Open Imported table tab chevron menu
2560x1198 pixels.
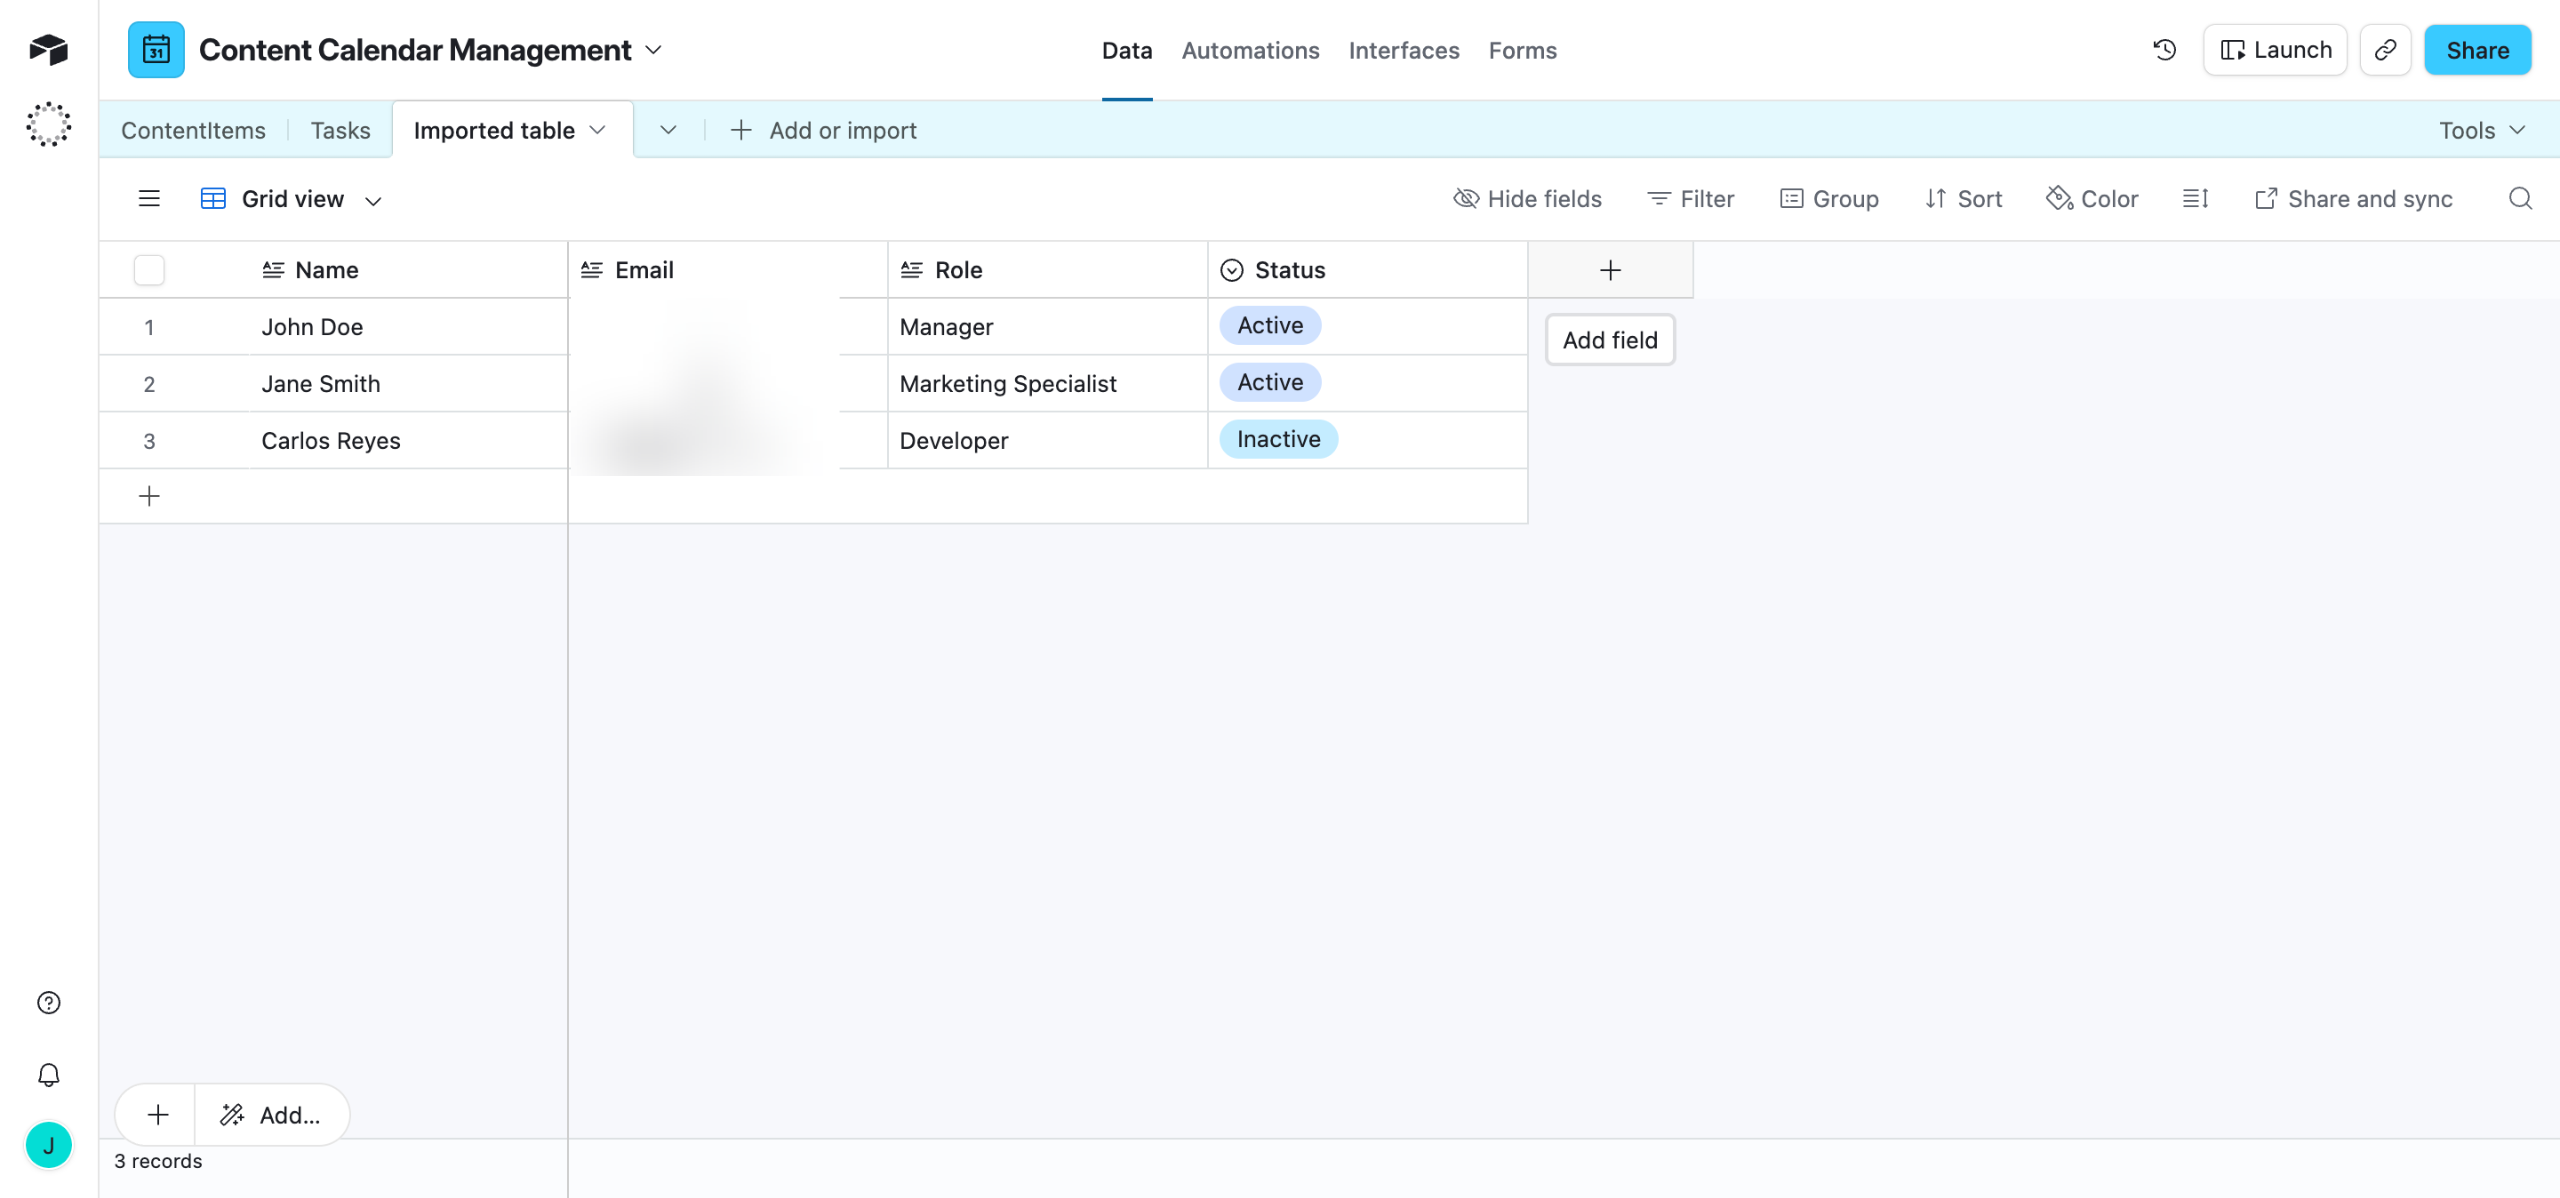click(598, 130)
